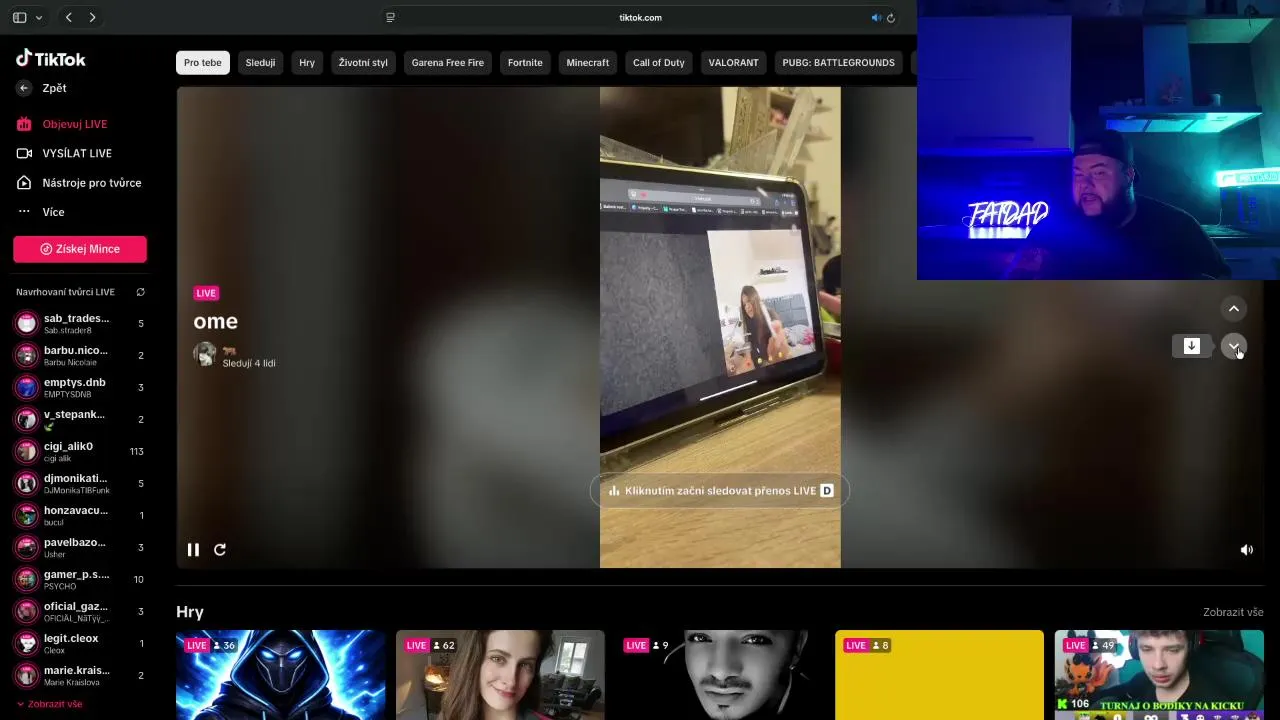Click Zobrazit vše for Hry

1233,612
